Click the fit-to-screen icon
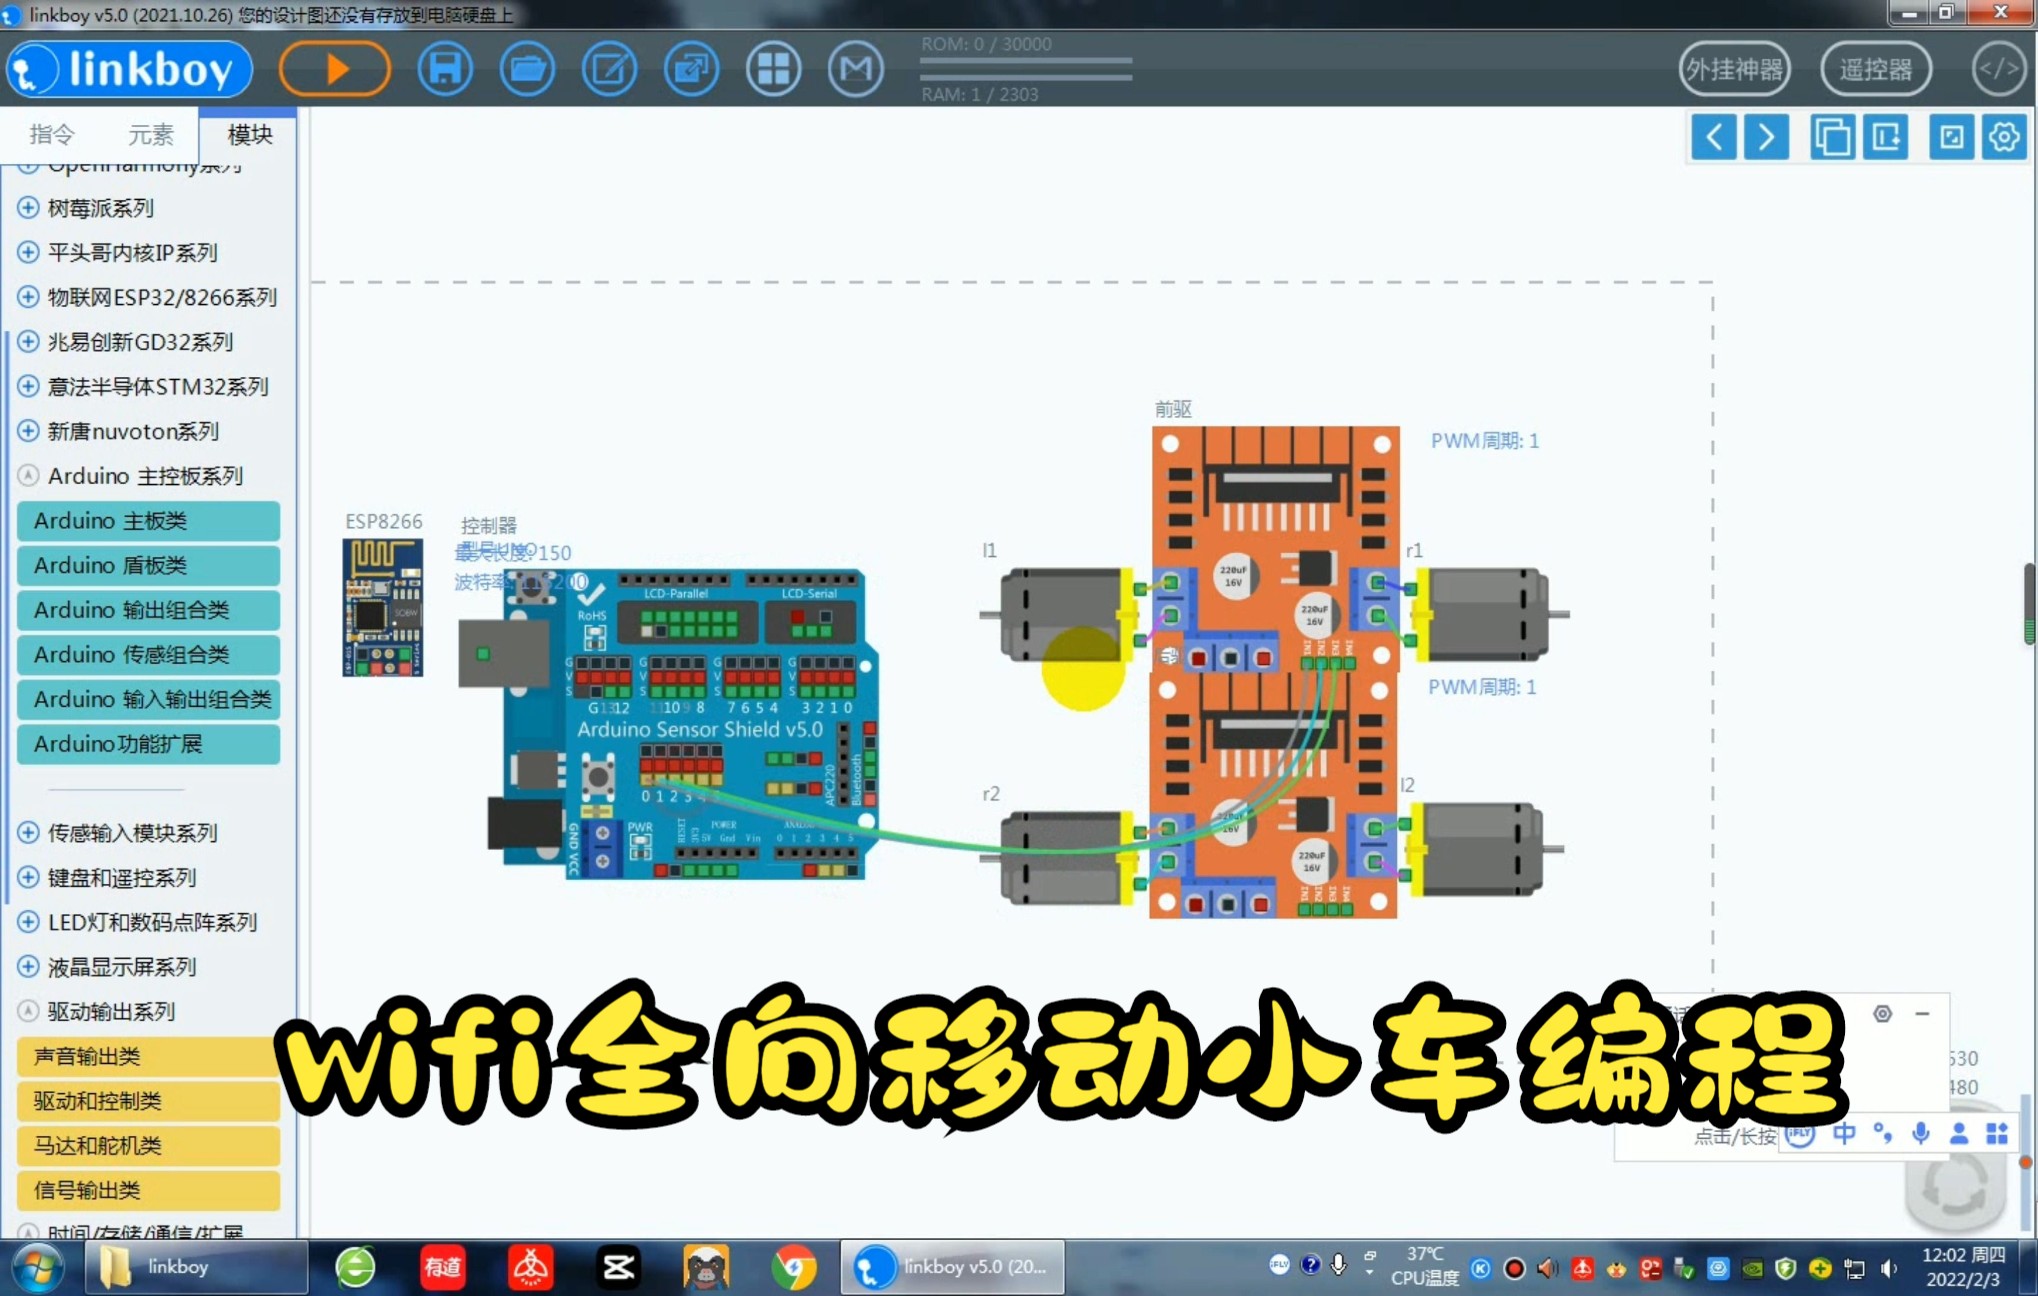2038x1296 pixels. (x=1951, y=137)
